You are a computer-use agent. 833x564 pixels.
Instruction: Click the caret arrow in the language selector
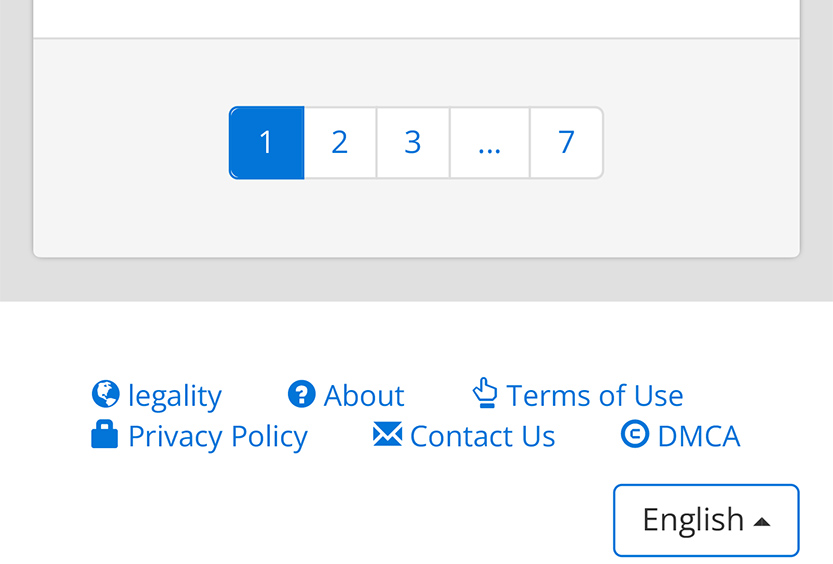click(x=762, y=521)
